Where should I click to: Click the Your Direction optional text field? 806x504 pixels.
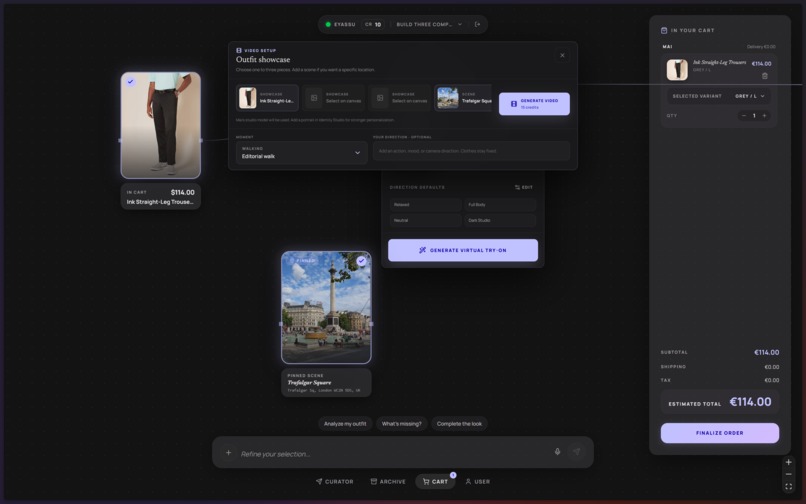point(471,151)
